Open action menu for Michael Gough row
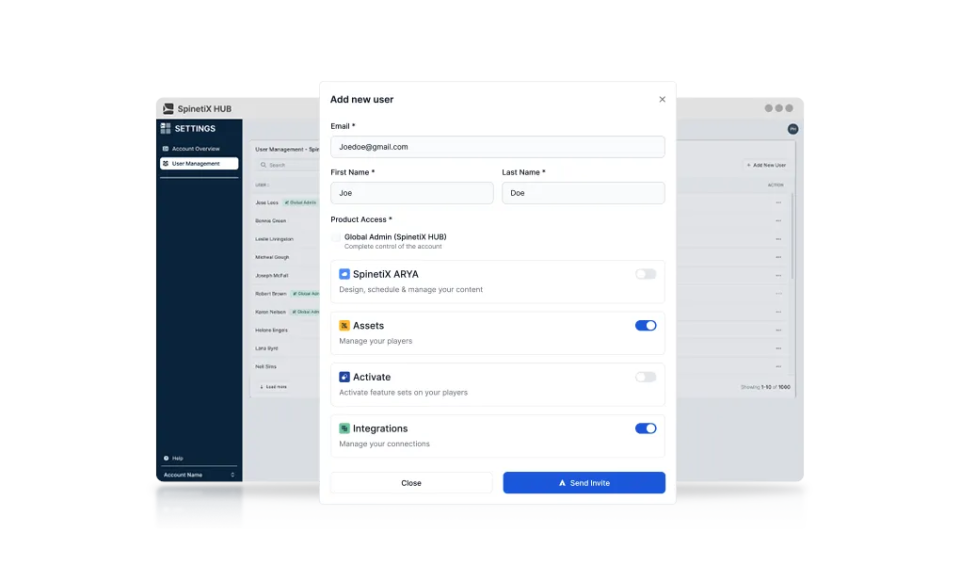The image size is (960, 565). click(778, 257)
